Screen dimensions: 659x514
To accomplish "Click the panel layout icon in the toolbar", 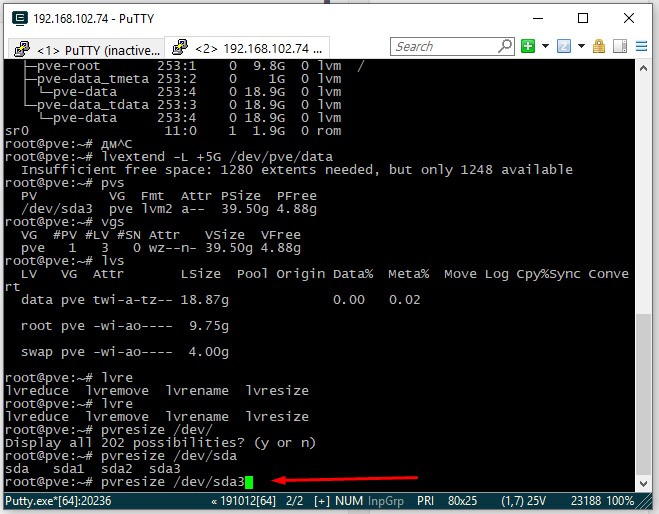I will [620, 46].
